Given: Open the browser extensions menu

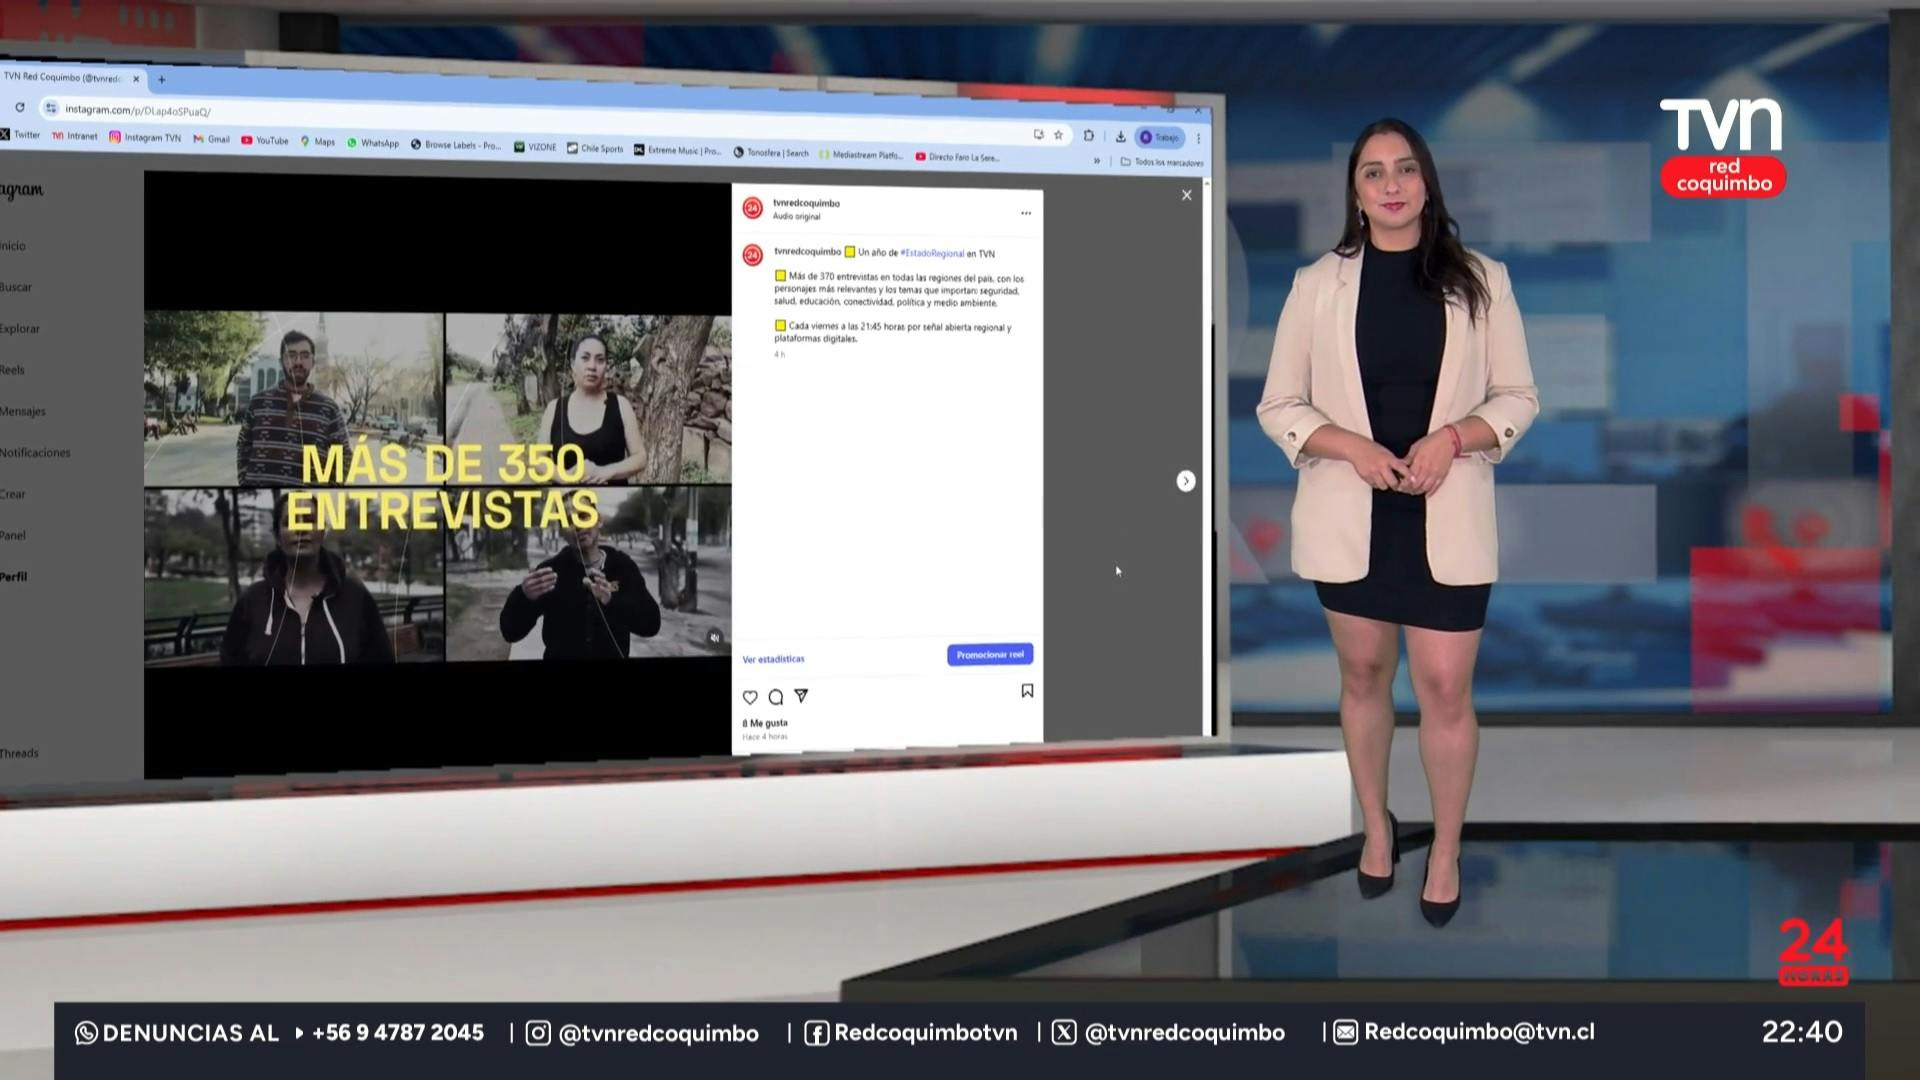Looking at the screenshot, I should [1088, 136].
